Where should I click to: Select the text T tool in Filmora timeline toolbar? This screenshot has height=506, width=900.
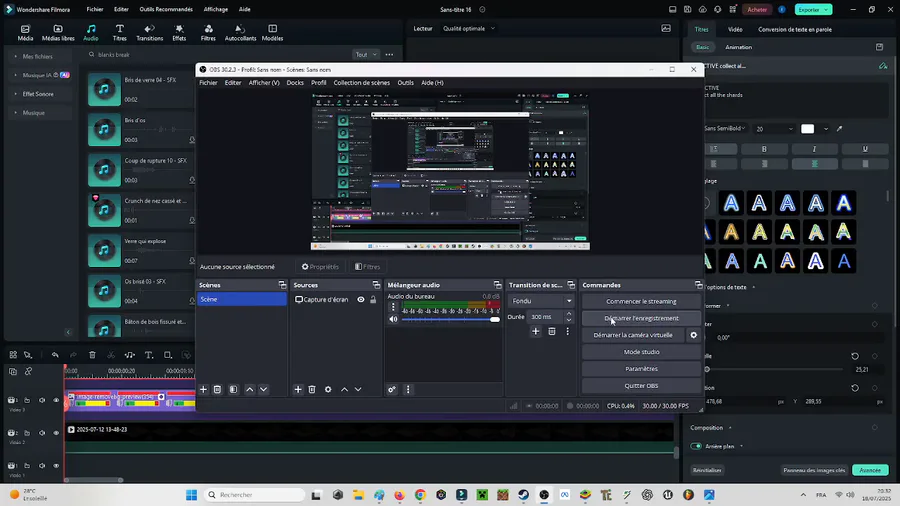149,355
